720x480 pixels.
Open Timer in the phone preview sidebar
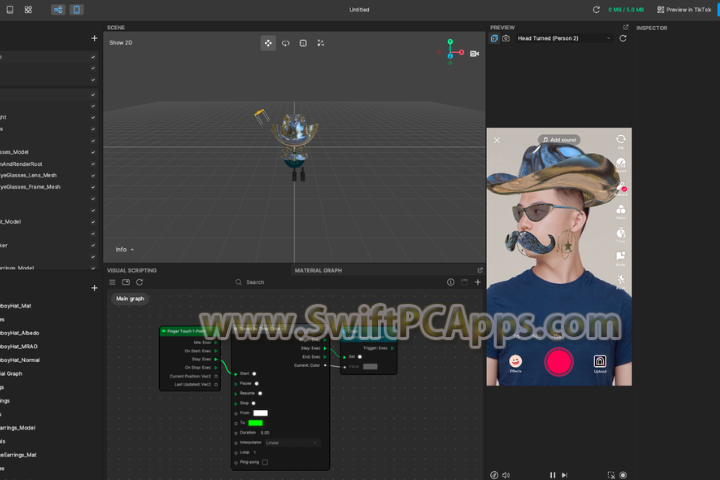[621, 235]
